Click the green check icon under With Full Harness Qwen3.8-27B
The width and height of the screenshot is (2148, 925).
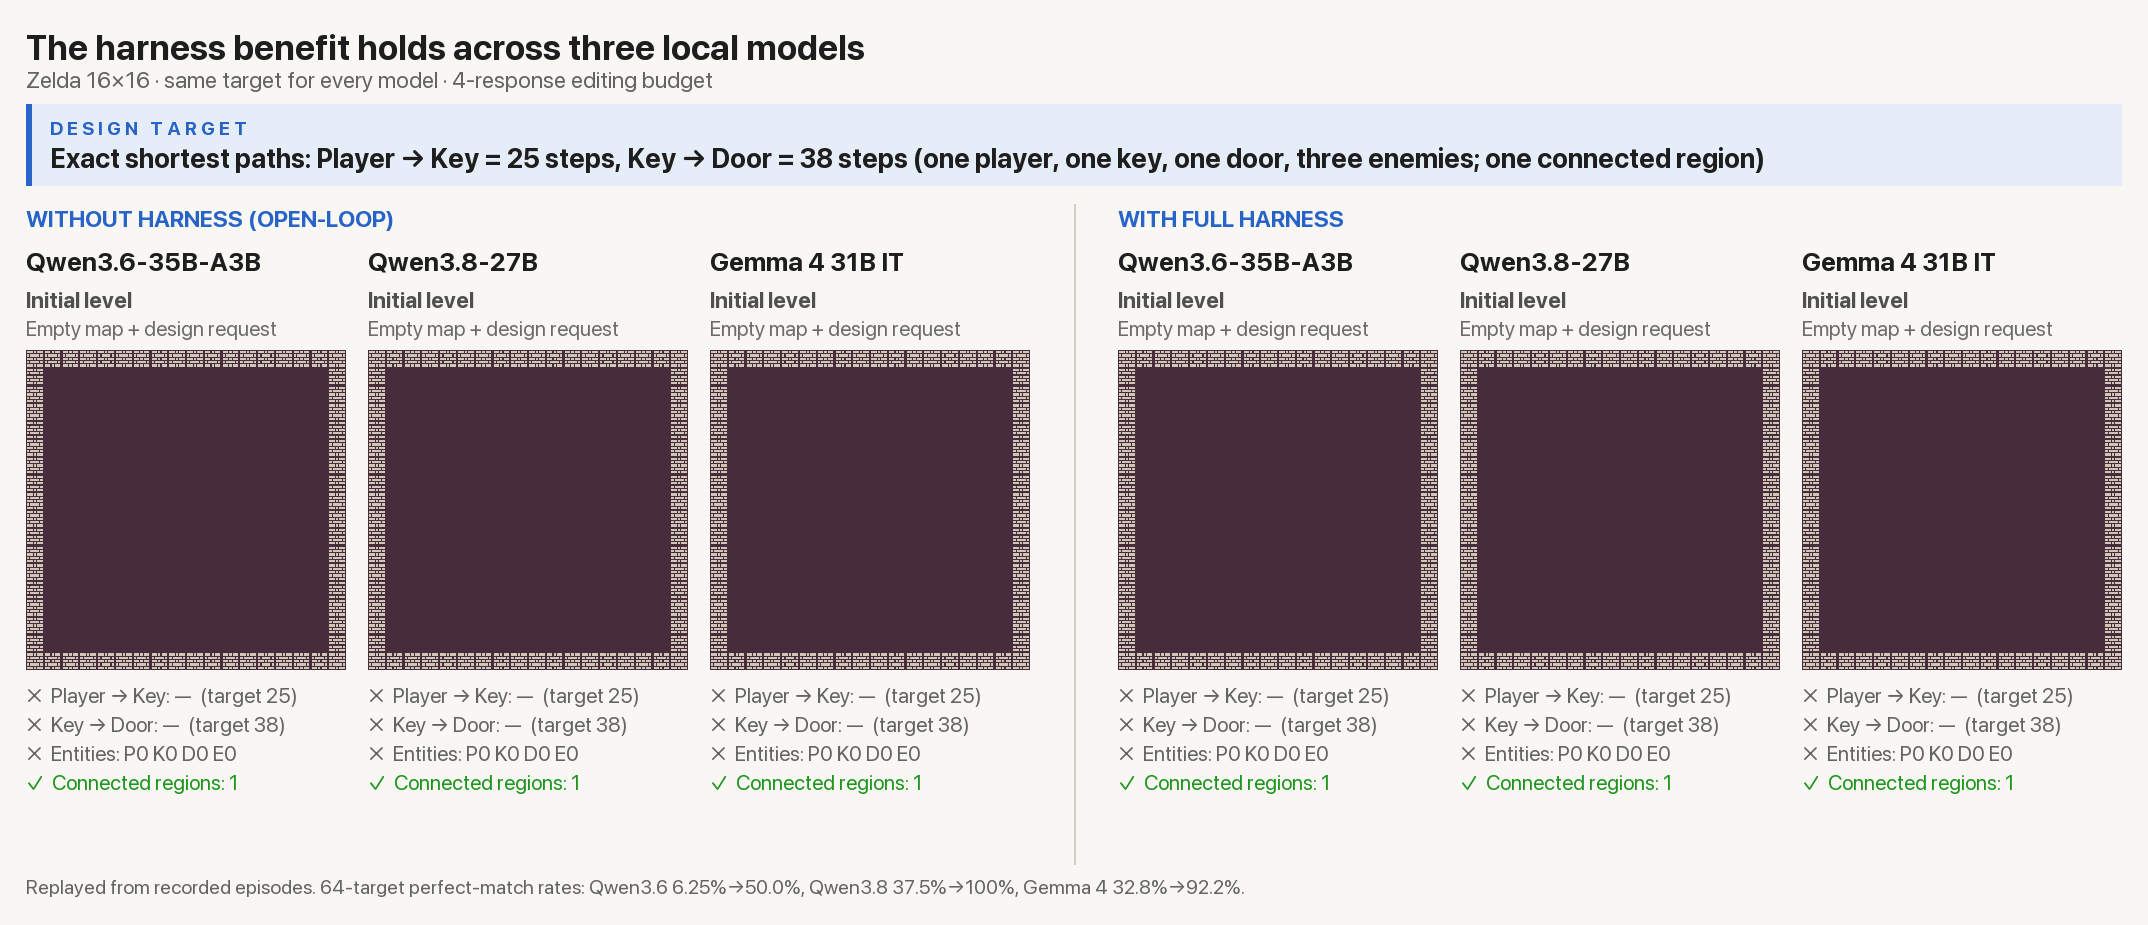click(x=1469, y=784)
